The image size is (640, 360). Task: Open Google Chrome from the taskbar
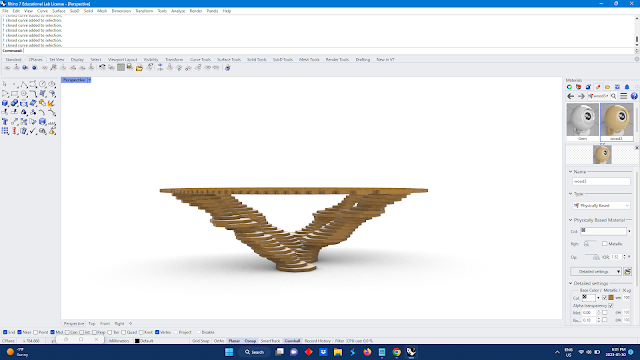396,352
